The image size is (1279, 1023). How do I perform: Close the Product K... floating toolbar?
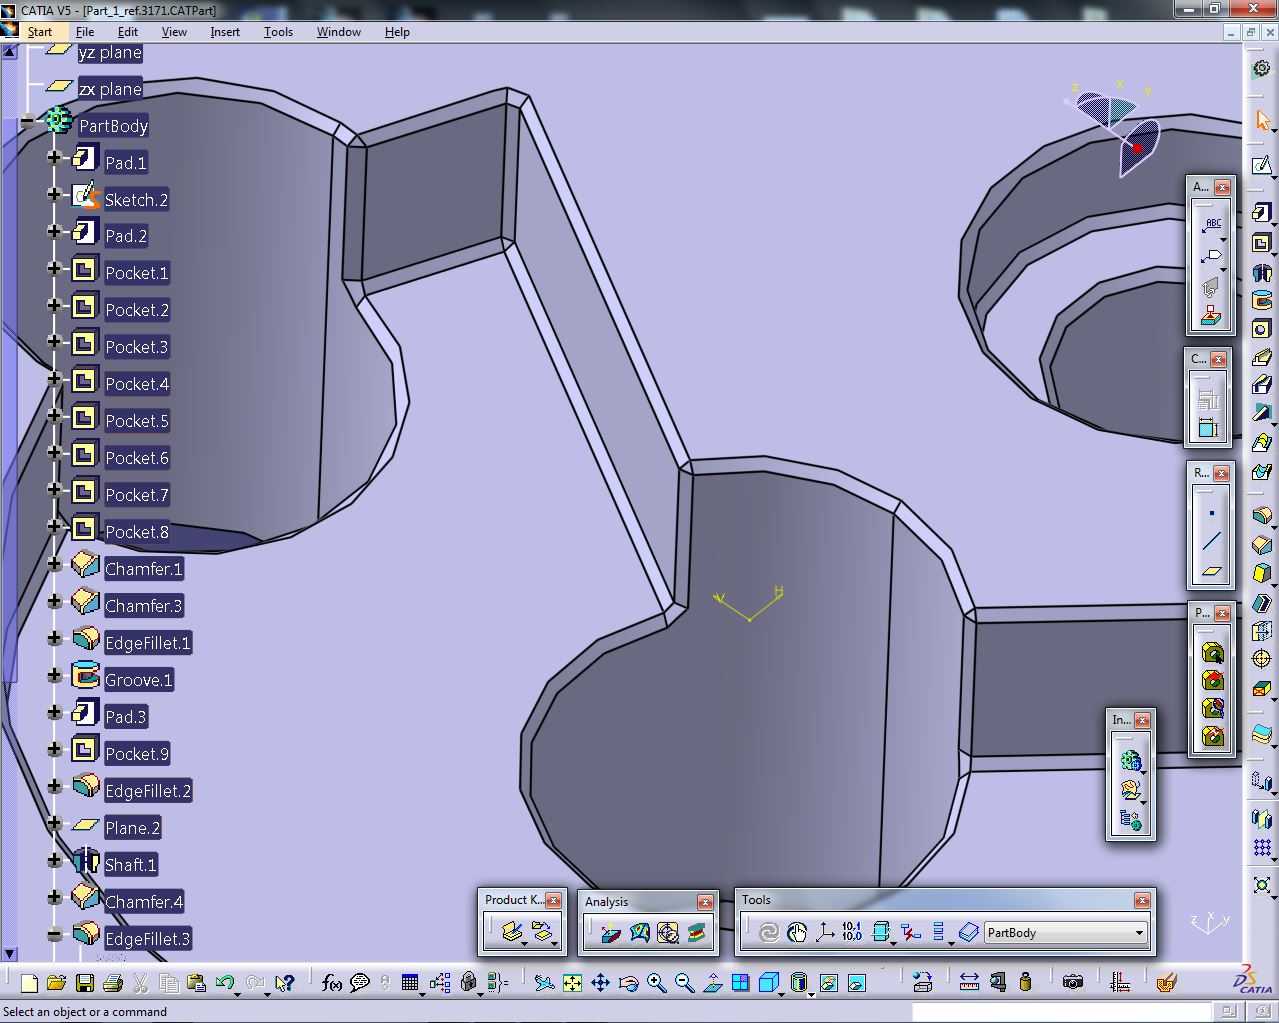click(x=553, y=900)
